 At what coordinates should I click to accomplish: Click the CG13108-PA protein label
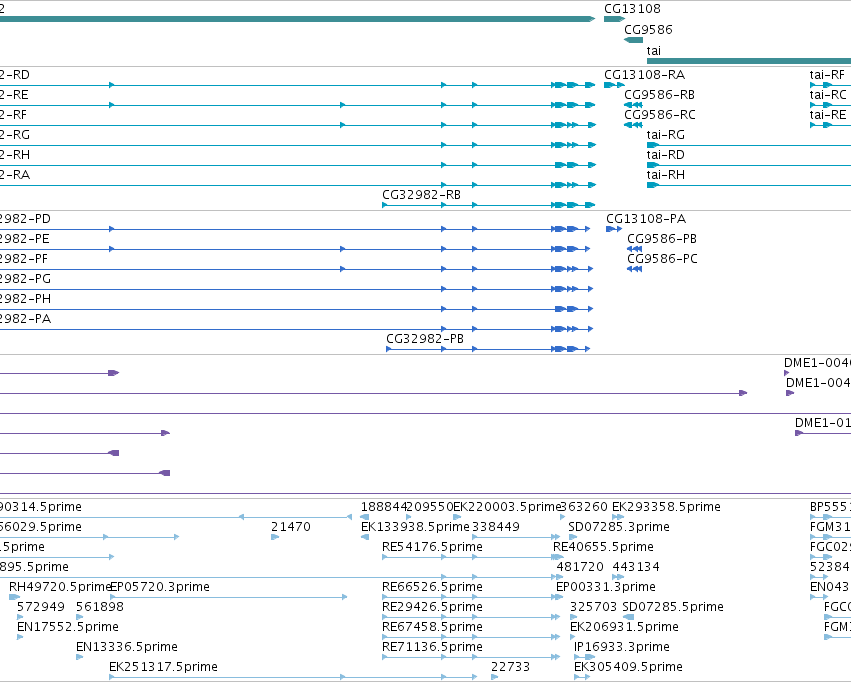click(x=646, y=219)
